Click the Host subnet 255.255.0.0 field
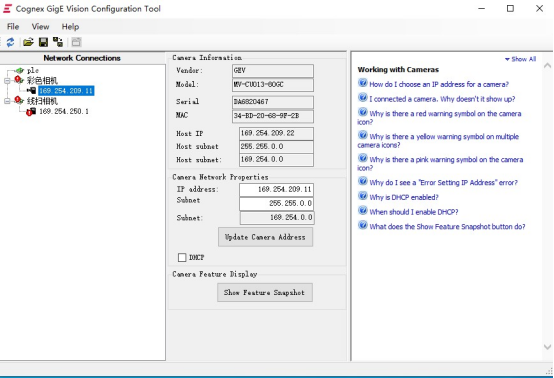This screenshot has width=554, height=378. (276, 147)
